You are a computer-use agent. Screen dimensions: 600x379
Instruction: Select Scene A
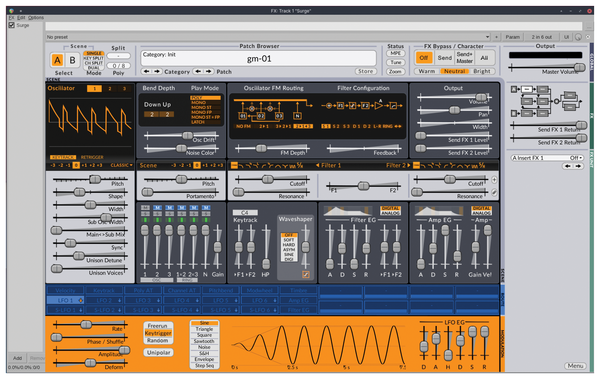pos(57,60)
